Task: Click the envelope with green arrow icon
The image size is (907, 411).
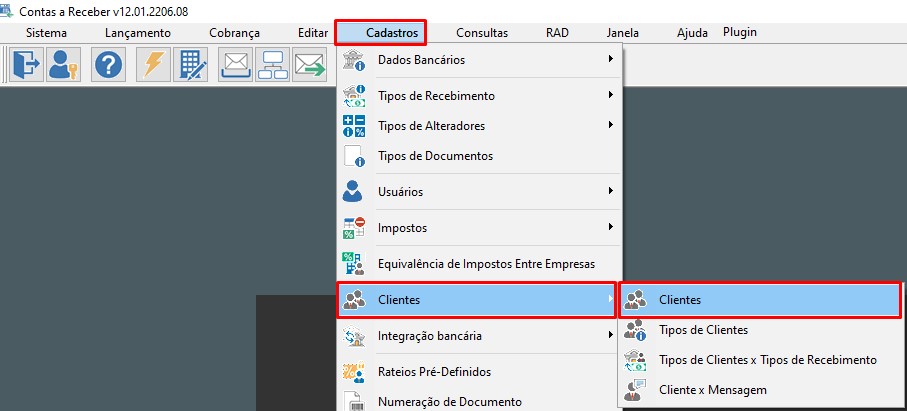Action: point(309,64)
